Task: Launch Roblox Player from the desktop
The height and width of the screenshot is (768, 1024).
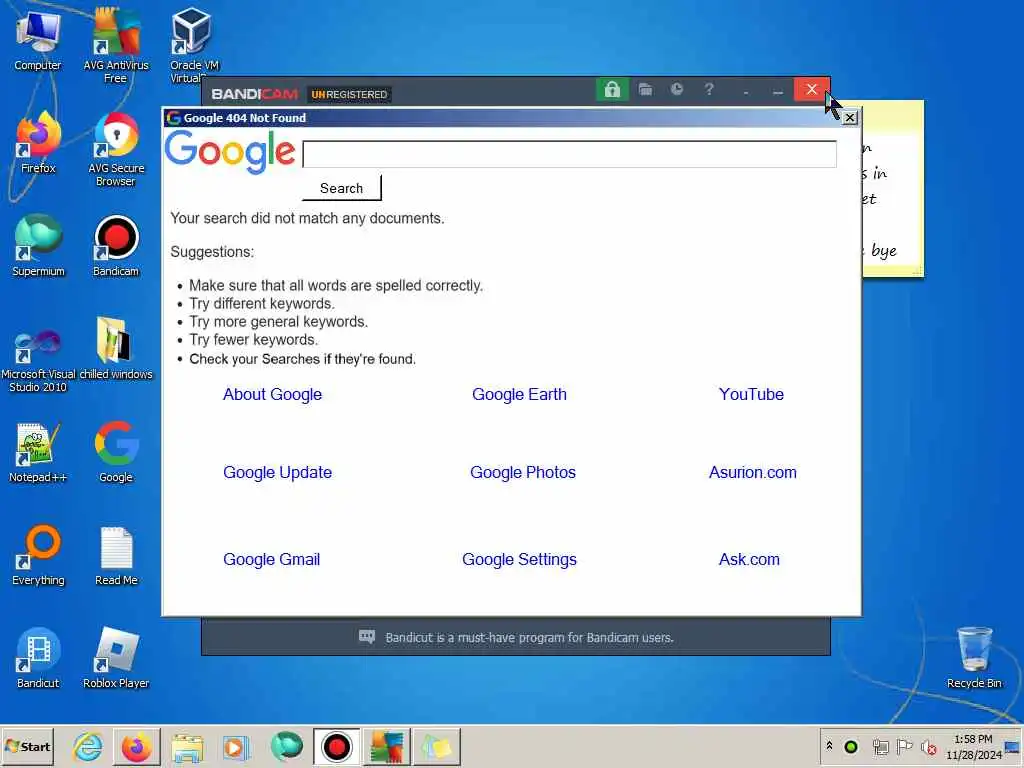Action: 116,658
